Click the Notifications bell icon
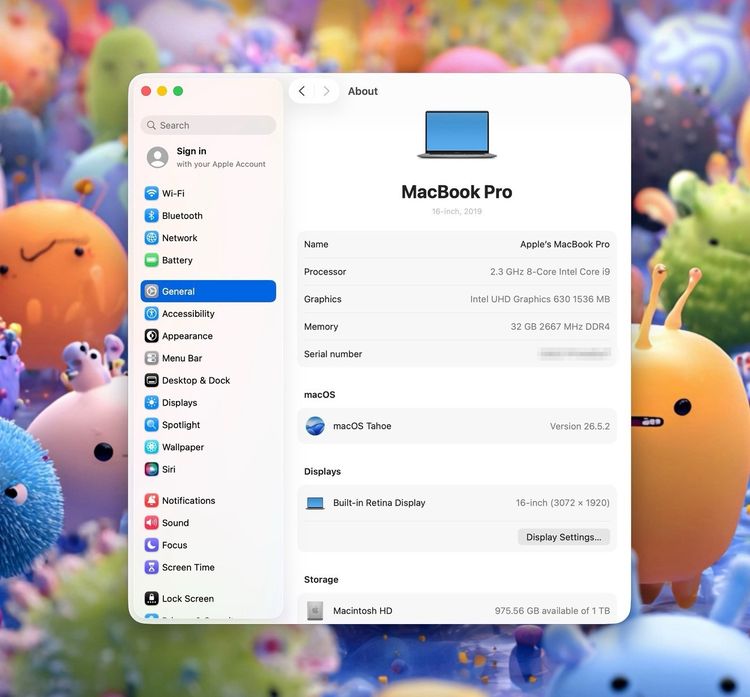Viewport: 750px width, 697px height. (151, 500)
